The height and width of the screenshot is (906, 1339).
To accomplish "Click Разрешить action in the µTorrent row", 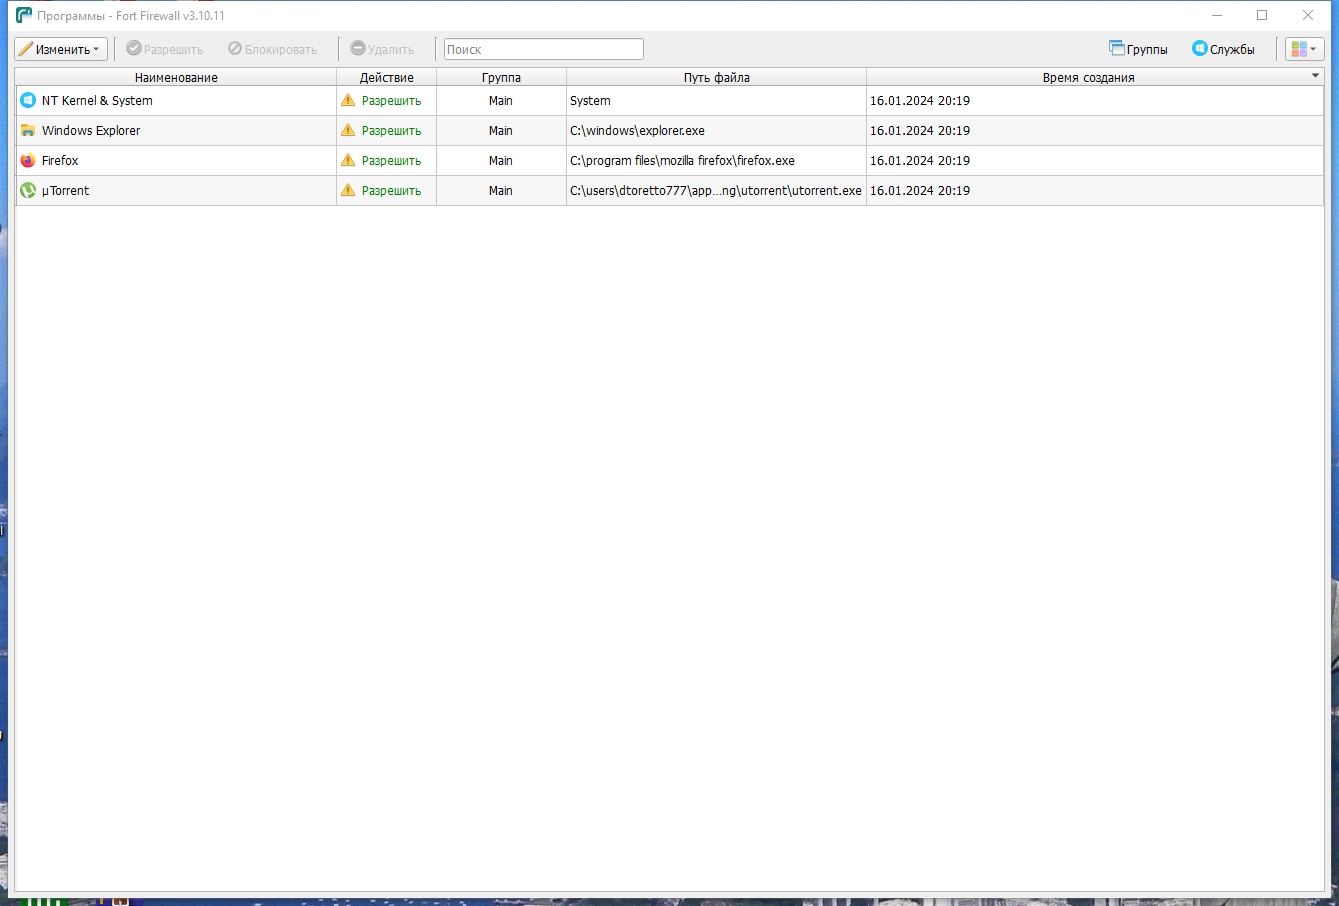I will (391, 191).
